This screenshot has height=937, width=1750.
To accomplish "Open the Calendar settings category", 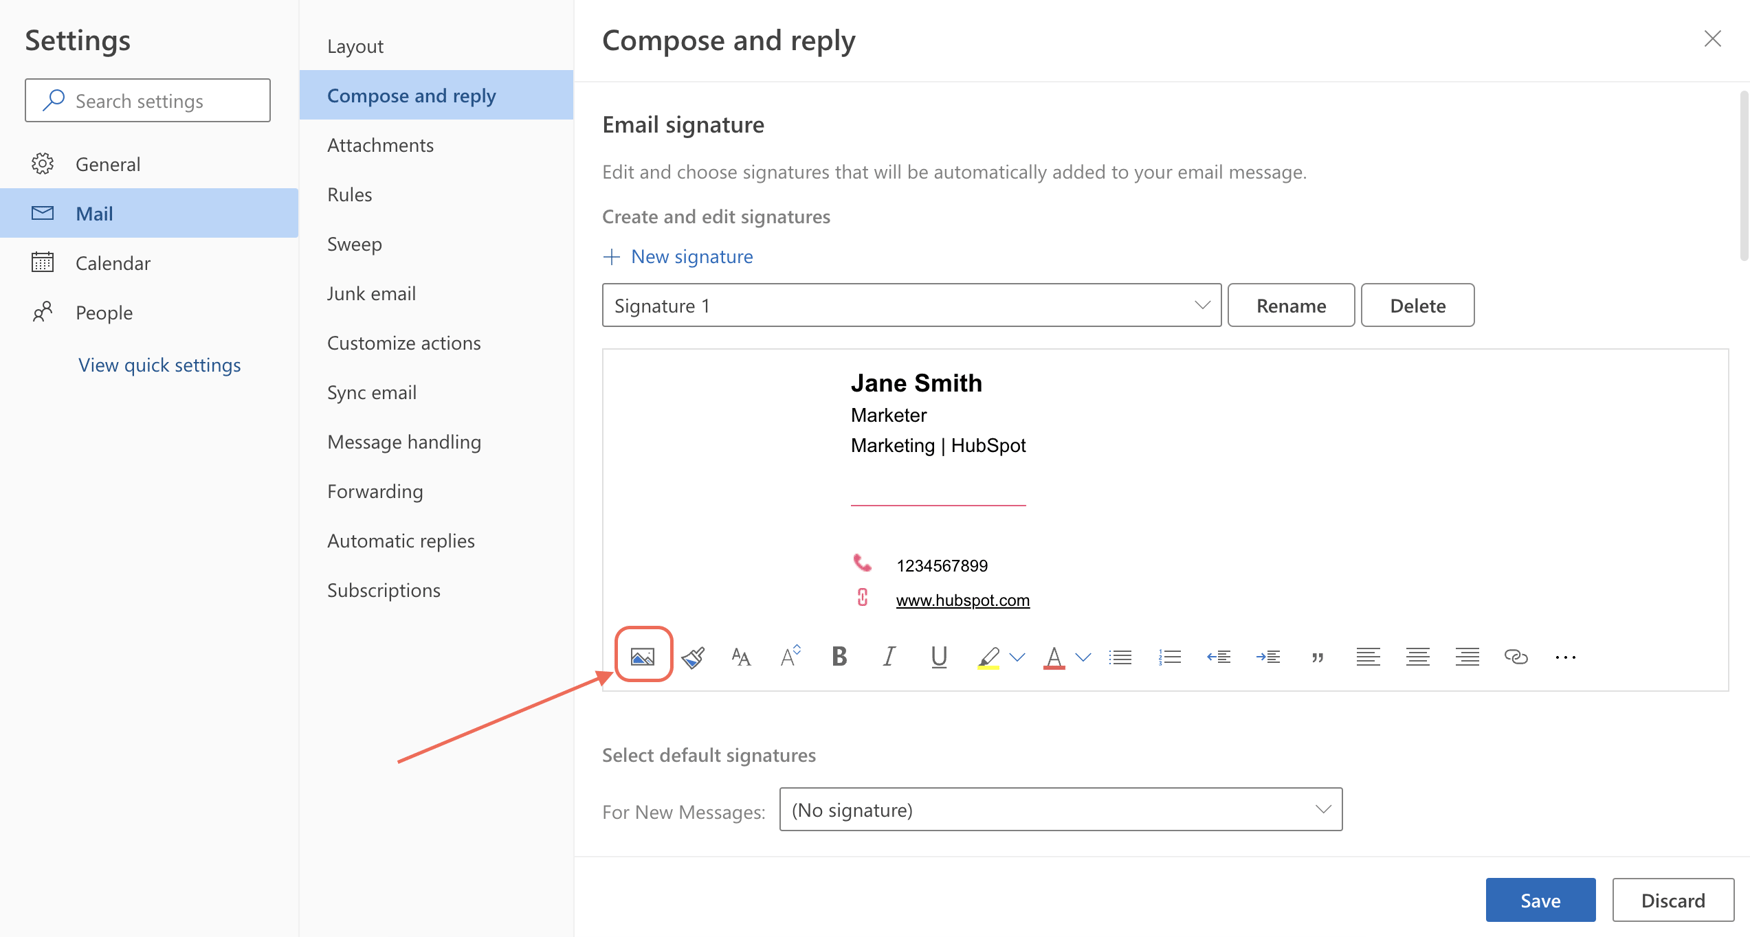I will [x=114, y=262].
